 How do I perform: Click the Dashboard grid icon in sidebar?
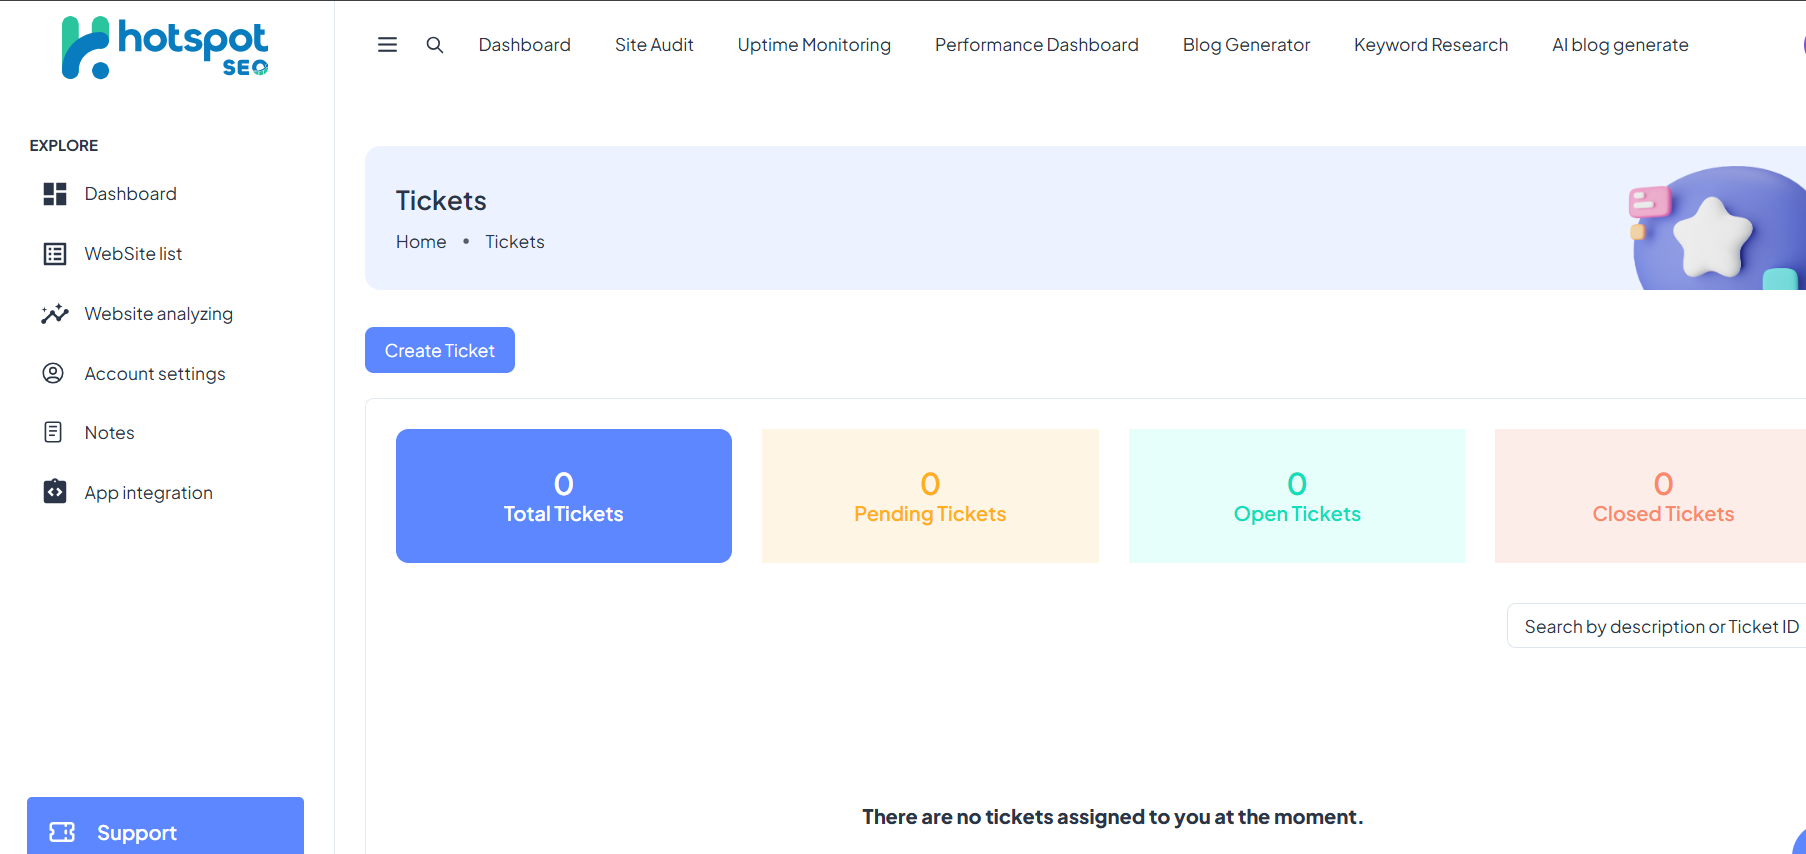tap(55, 194)
